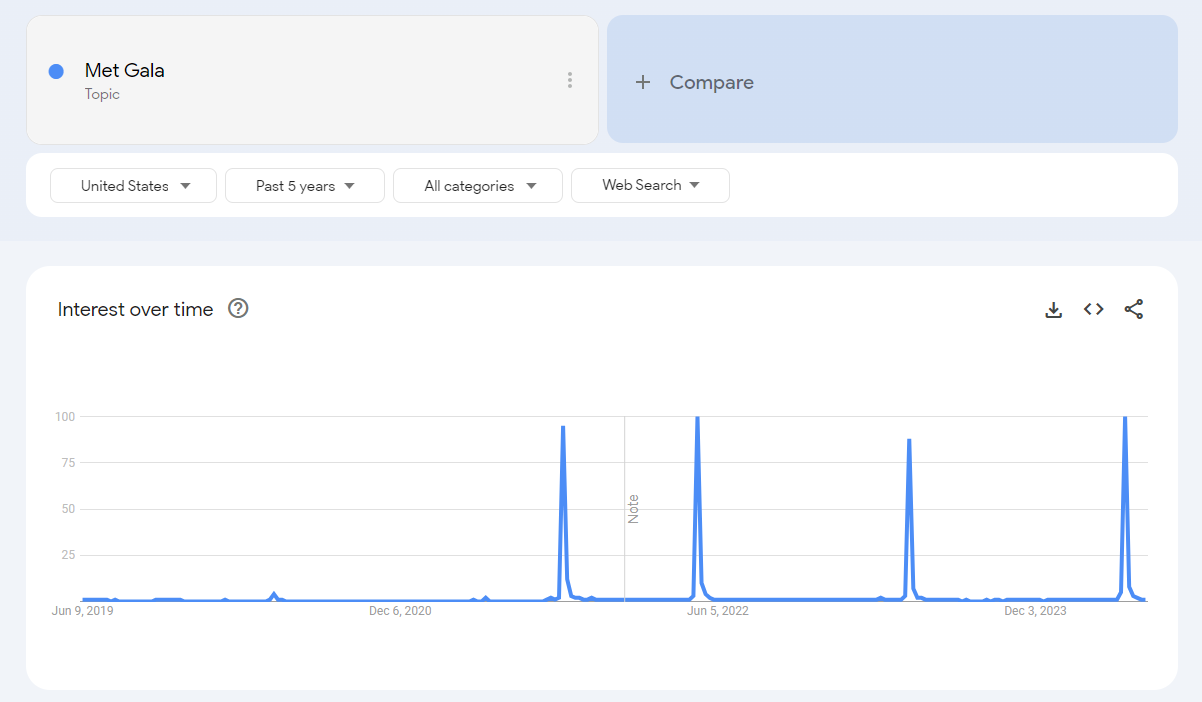Add a comparison term with Compare
Image resolution: width=1202 pixels, height=702 pixels.
coord(892,79)
